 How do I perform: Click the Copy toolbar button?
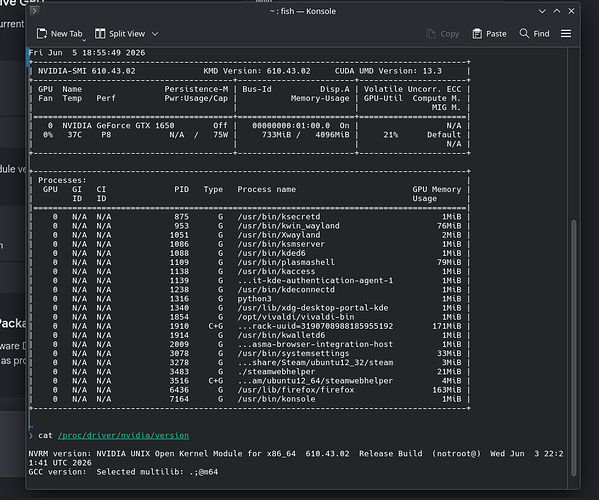pyautogui.click(x=443, y=34)
